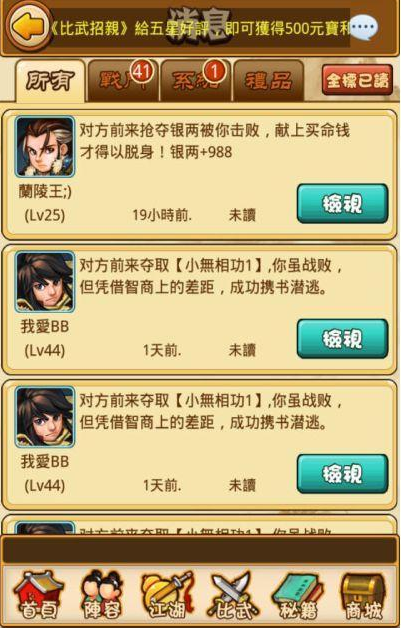Viewport: 401px width, 628px height.
Task: Tap the scrolling 比武招親 announcement banner
Action: [200, 28]
